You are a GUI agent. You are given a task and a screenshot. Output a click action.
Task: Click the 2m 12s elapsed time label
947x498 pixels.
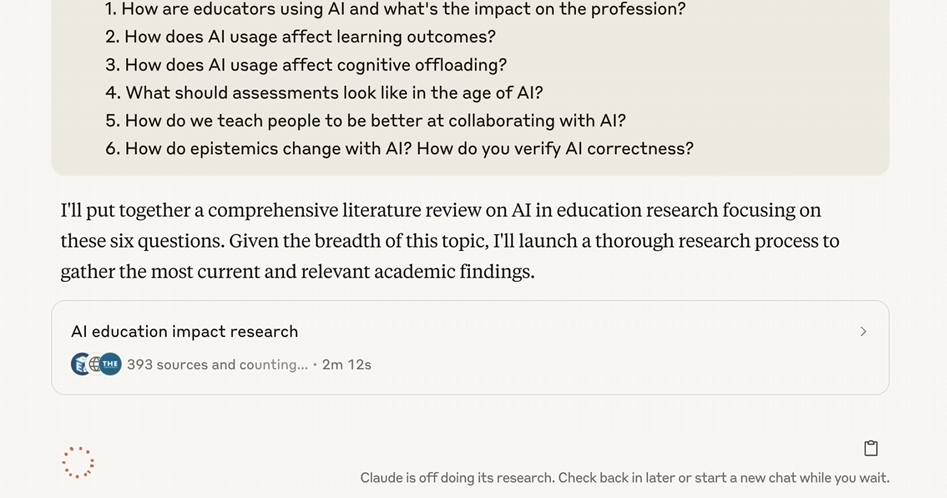click(x=347, y=365)
